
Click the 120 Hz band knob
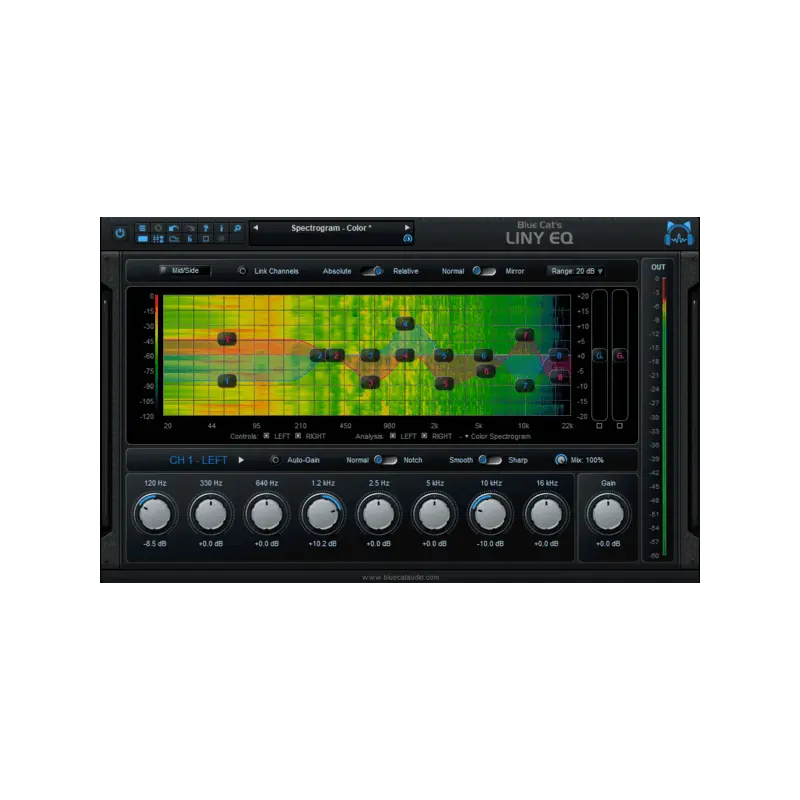click(x=155, y=514)
